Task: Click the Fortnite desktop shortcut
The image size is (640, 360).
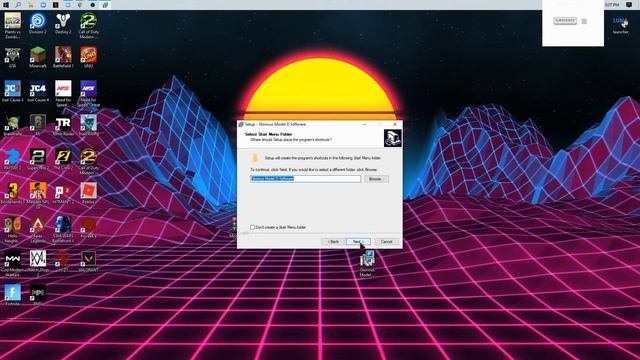Action: tap(12, 296)
